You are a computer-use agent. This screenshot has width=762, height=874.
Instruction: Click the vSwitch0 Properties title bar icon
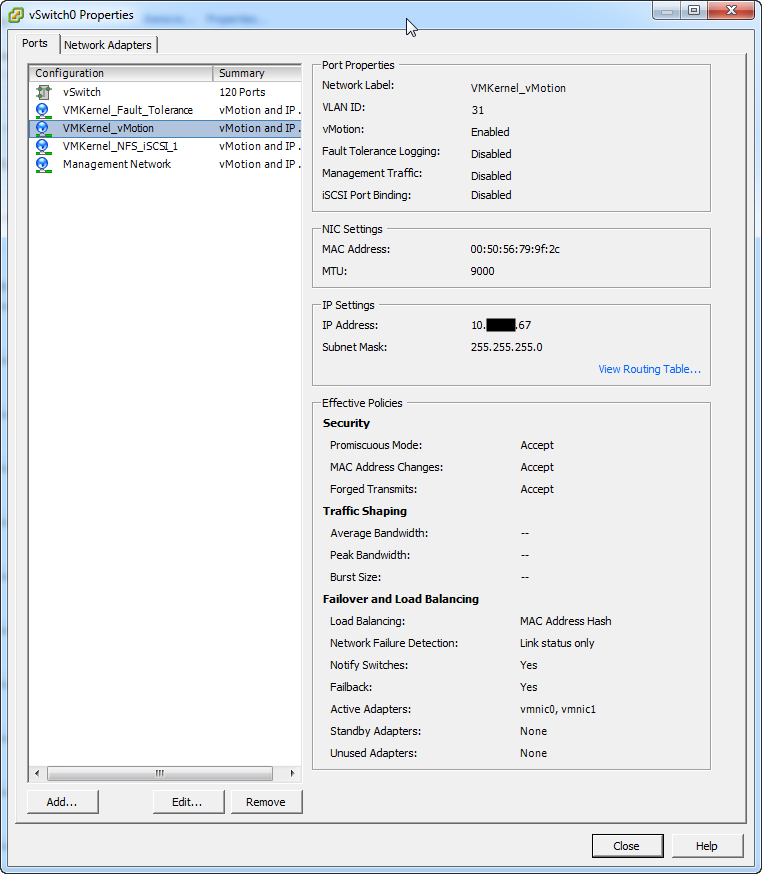16,15
